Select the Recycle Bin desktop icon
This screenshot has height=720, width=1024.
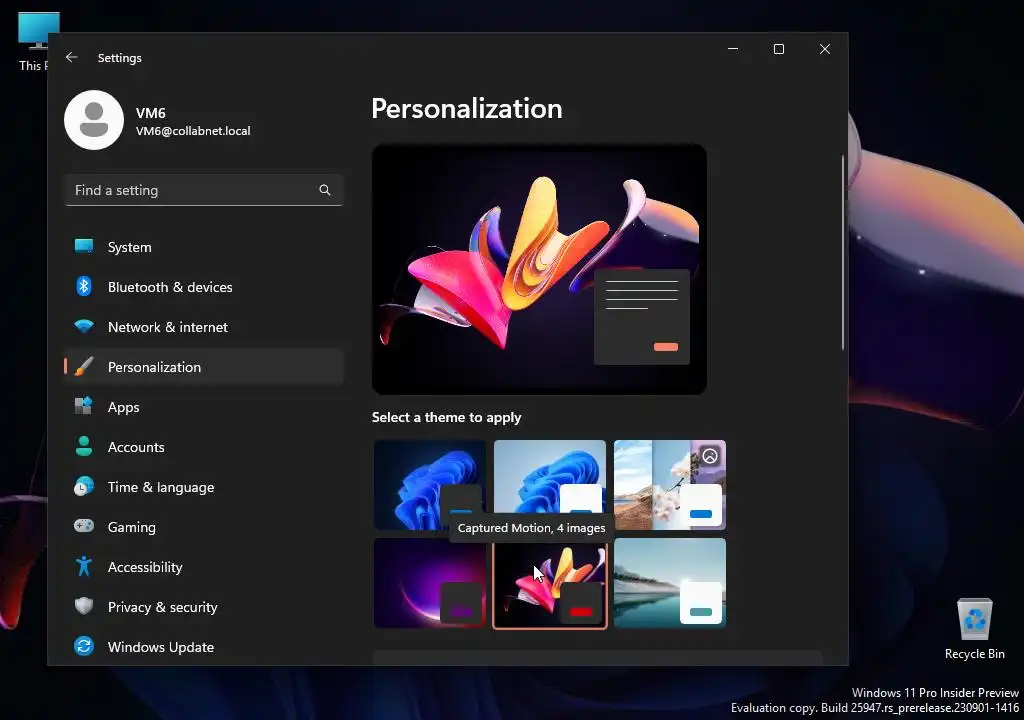(974, 629)
